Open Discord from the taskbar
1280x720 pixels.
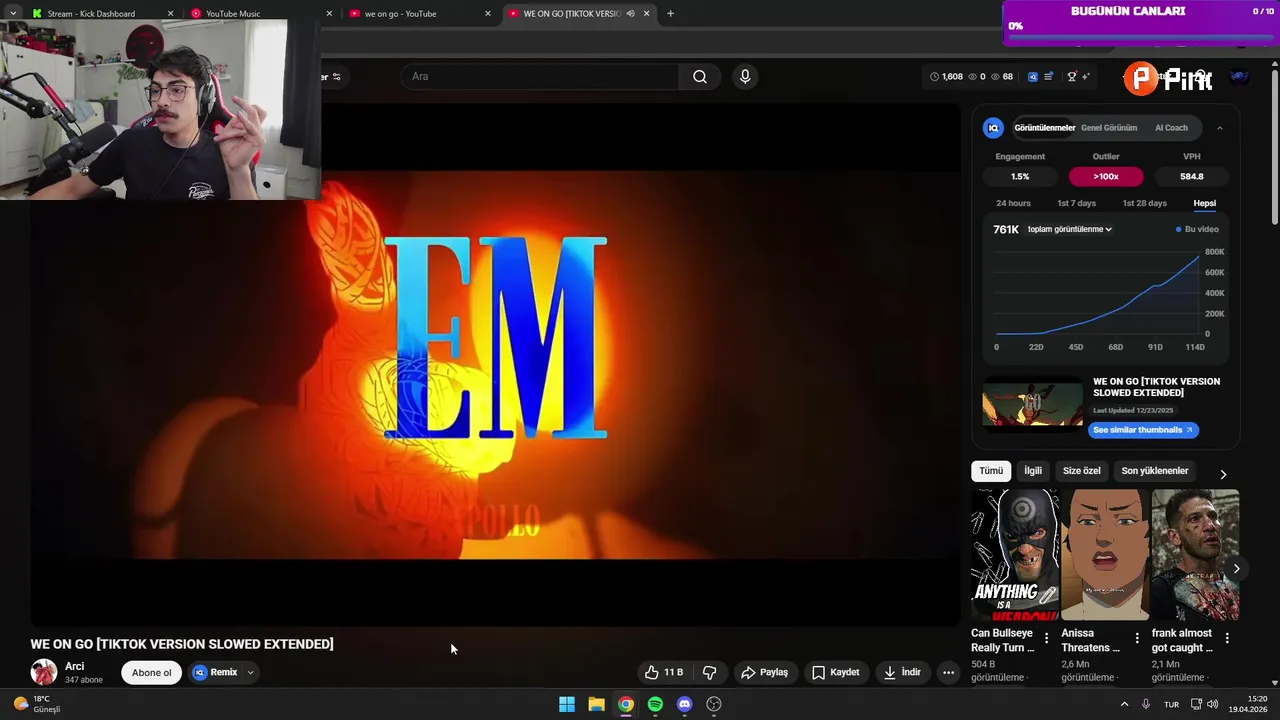point(684,704)
